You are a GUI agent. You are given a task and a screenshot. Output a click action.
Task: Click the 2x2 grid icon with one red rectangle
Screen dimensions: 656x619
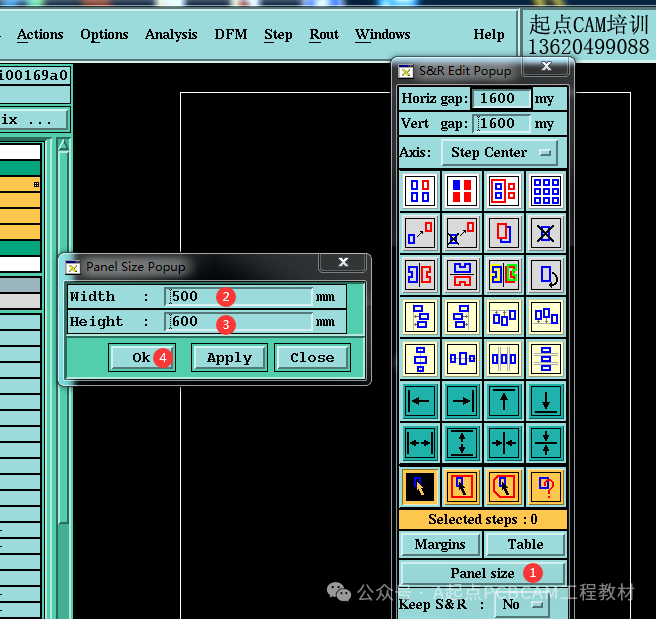pyautogui.click(x=420, y=191)
